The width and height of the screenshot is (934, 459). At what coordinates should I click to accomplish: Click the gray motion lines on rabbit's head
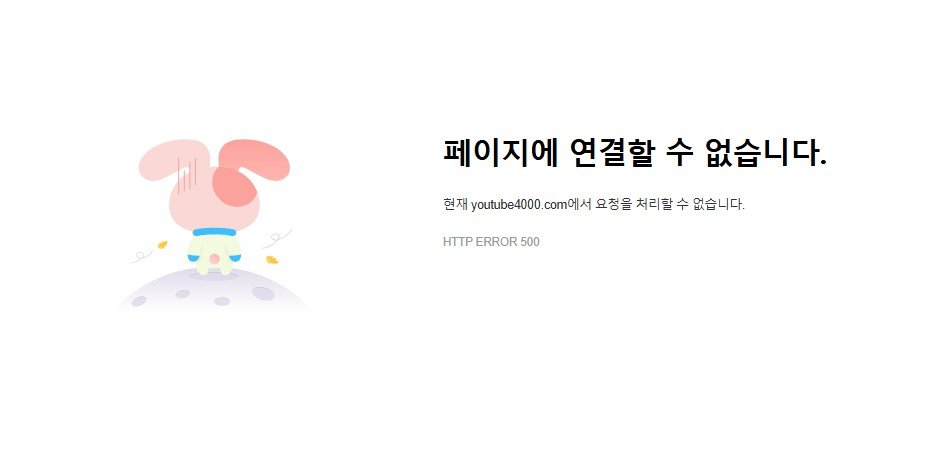[x=187, y=174]
